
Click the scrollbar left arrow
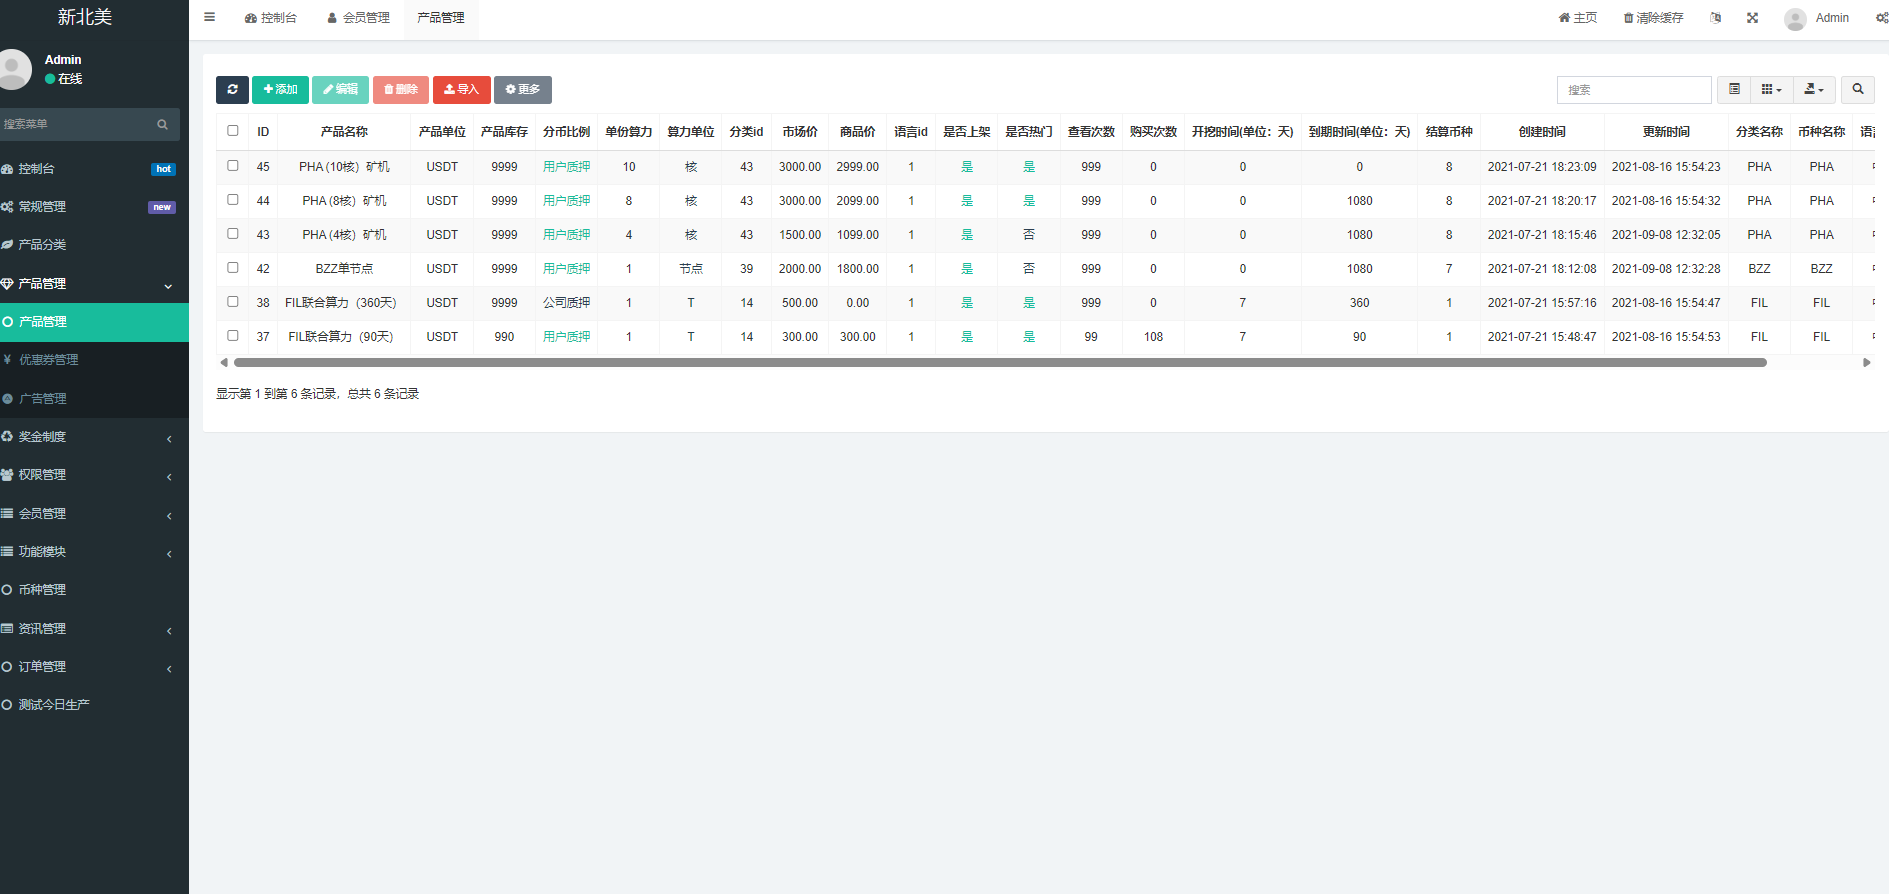point(224,363)
